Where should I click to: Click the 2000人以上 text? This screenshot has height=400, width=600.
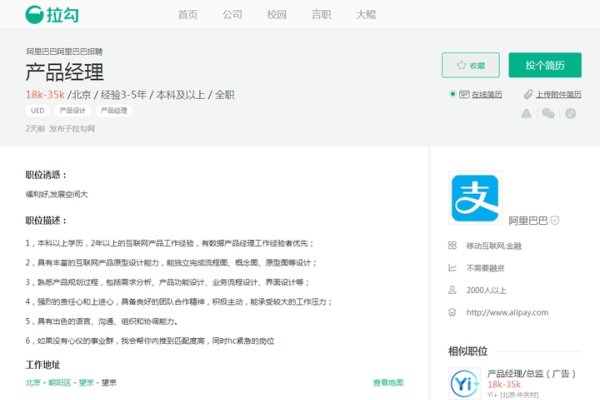(486, 290)
